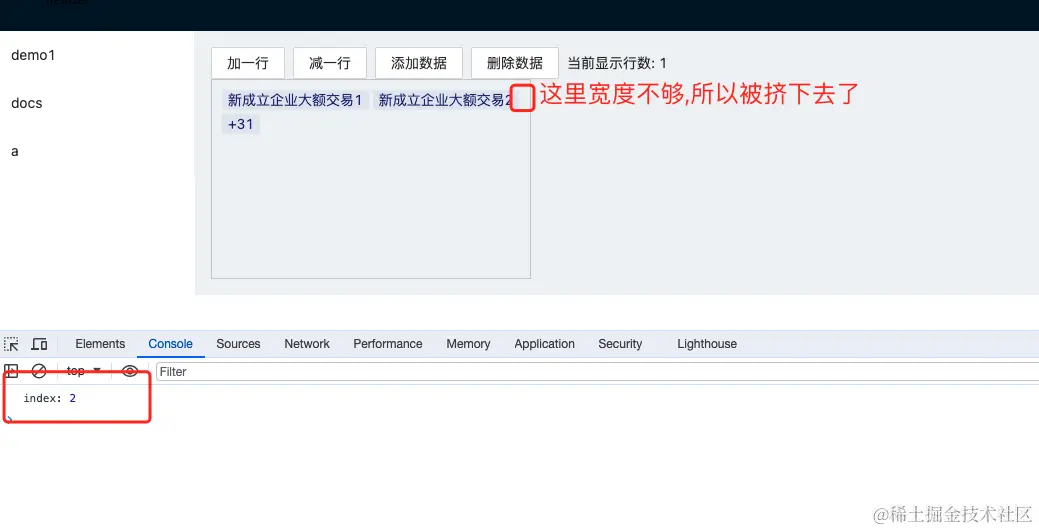This screenshot has width=1039, height=531.
Task: Focus the console Filter input field
Action: click(x=598, y=372)
